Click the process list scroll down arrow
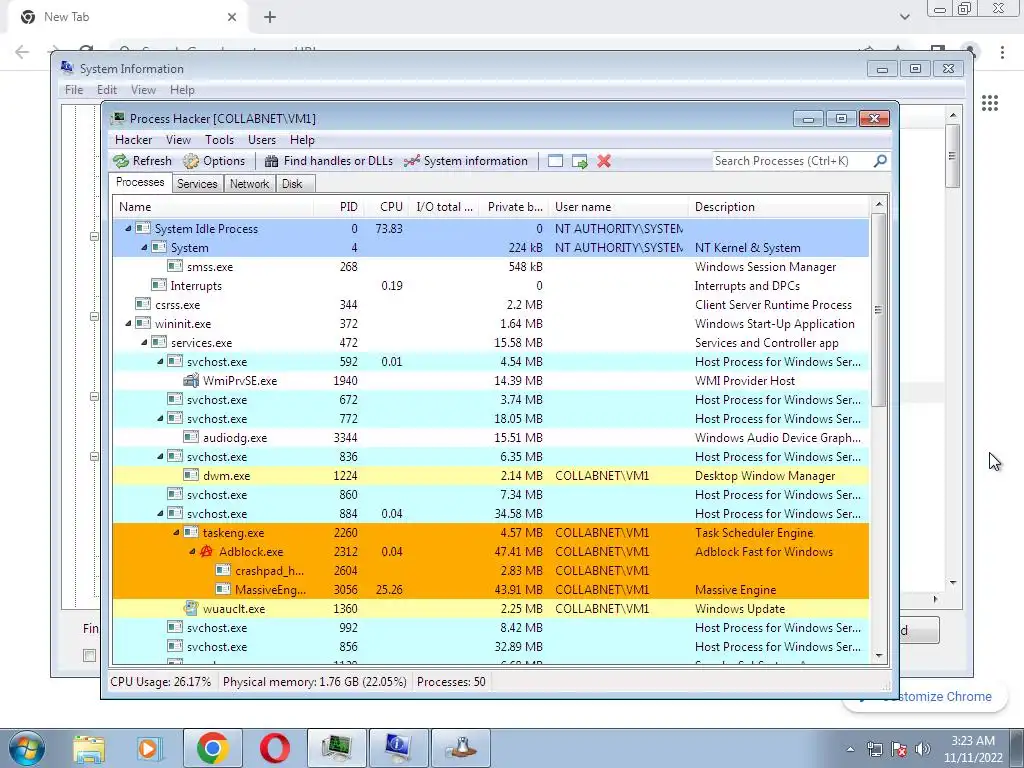1024x768 pixels. tap(878, 655)
